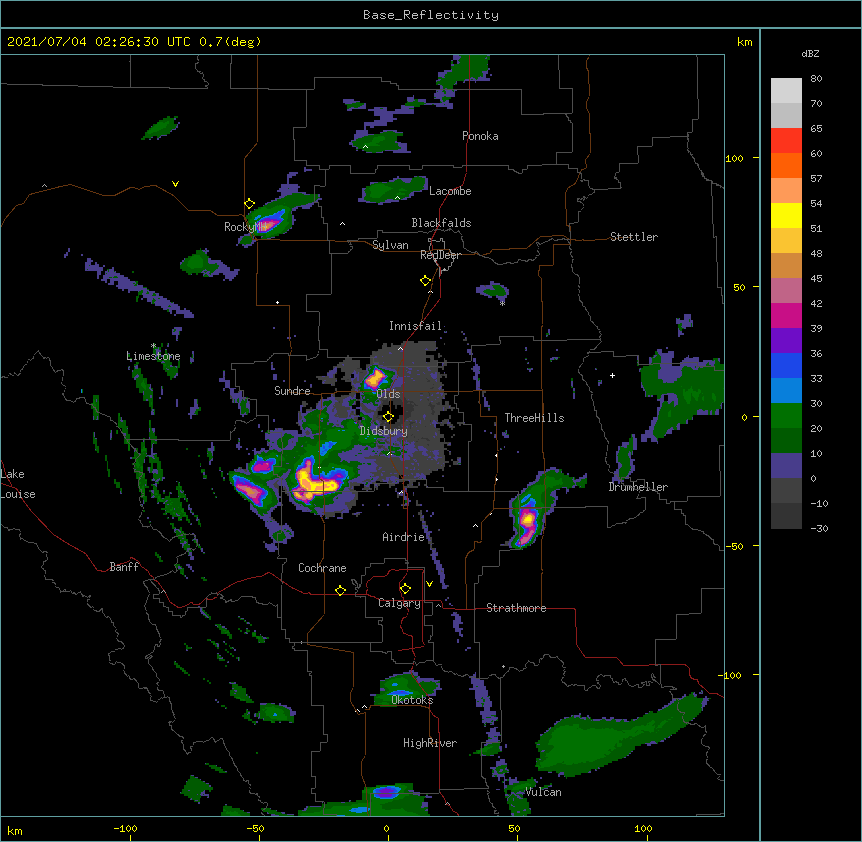Click the magenta 42-39 dBZ legend swatch

click(x=786, y=315)
